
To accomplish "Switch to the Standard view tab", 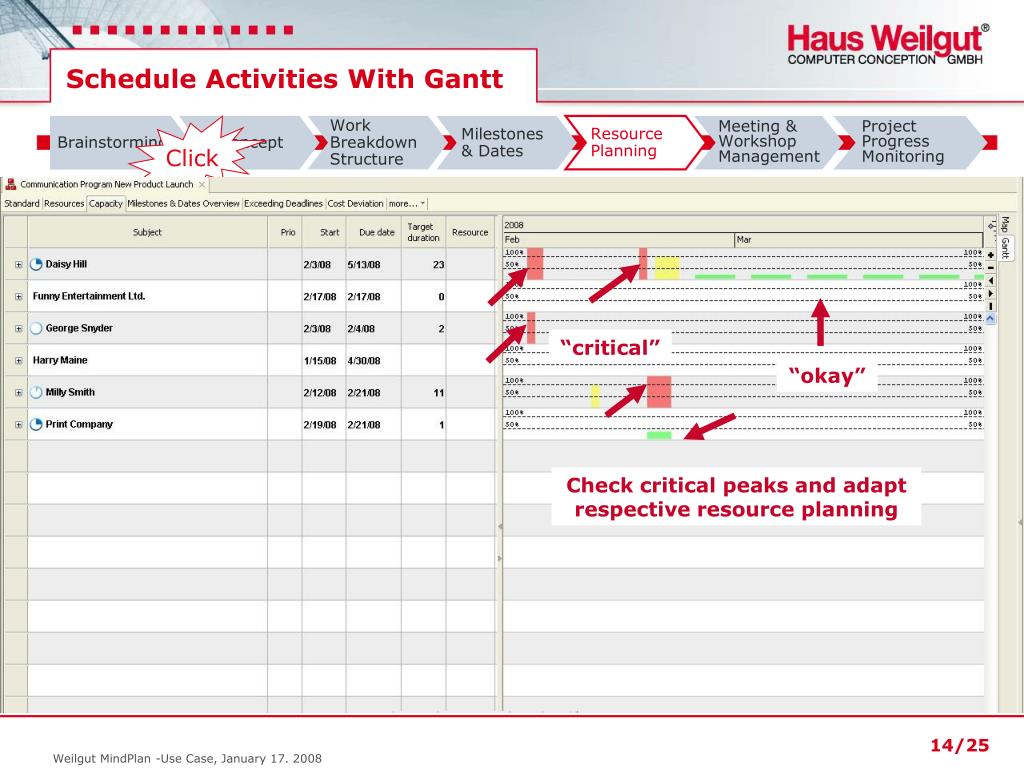I will tap(22, 204).
